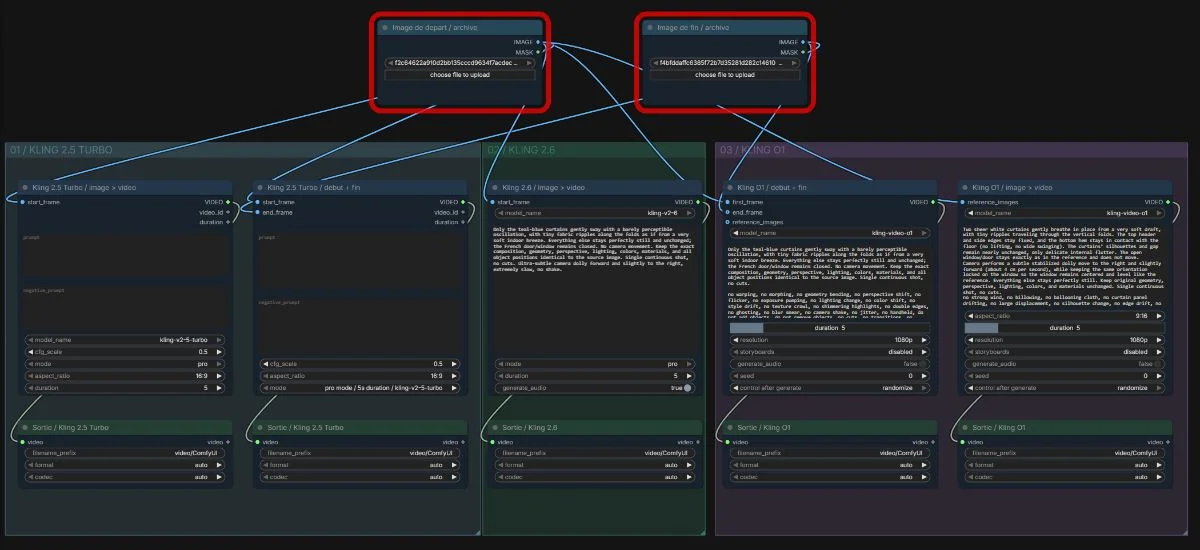This screenshot has height=550, width=1200.
Task: Click start_frame input socket on Kling 2.5 Turbo / image > video
Action: 22,202
